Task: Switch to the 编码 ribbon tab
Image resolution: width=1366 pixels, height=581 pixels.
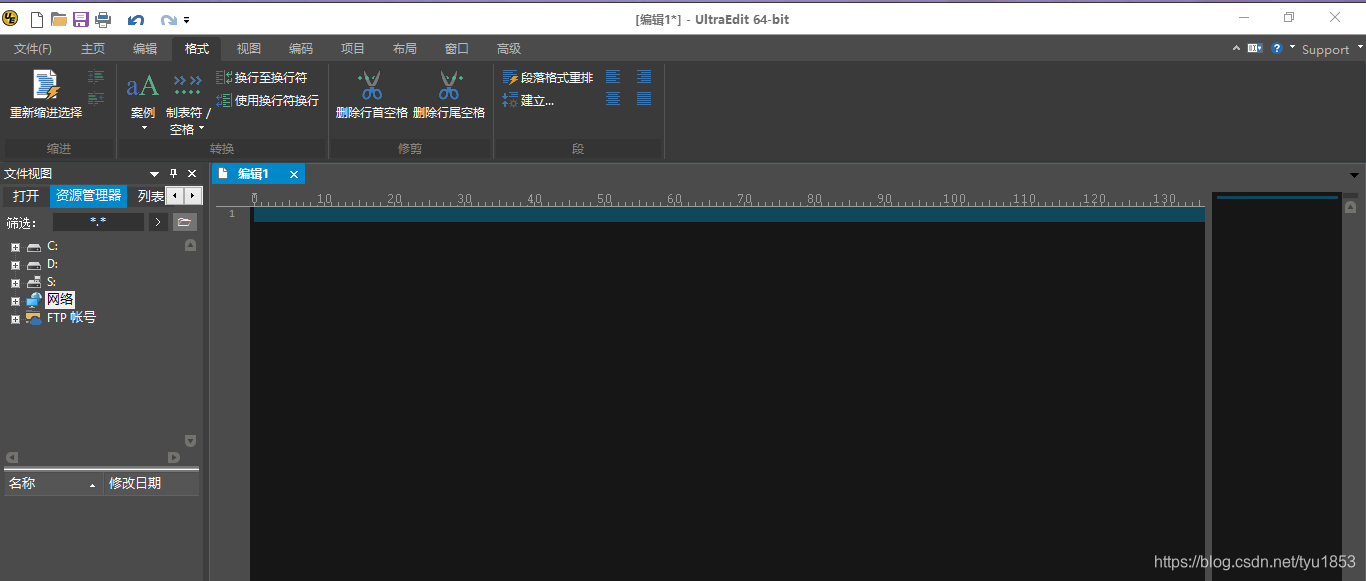Action: tap(301, 48)
